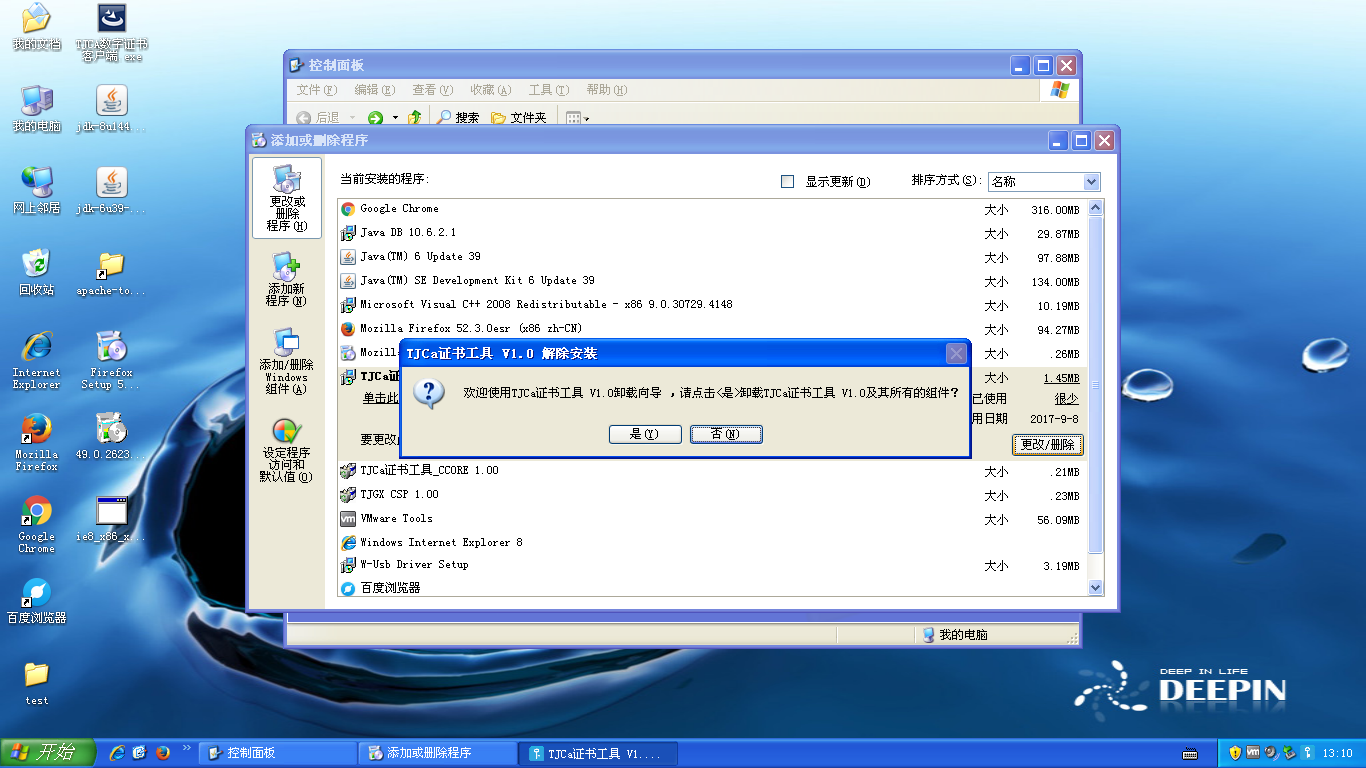Viewport: 1366px width, 768px height.
Task: Open ie8_x86_x... desktop icon
Action: point(111,519)
